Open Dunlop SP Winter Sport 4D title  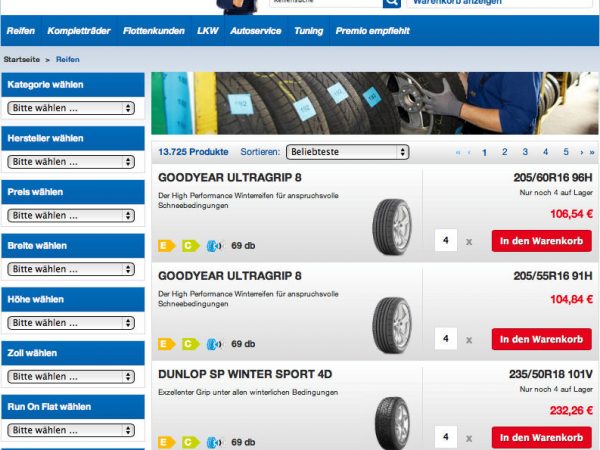(245, 374)
